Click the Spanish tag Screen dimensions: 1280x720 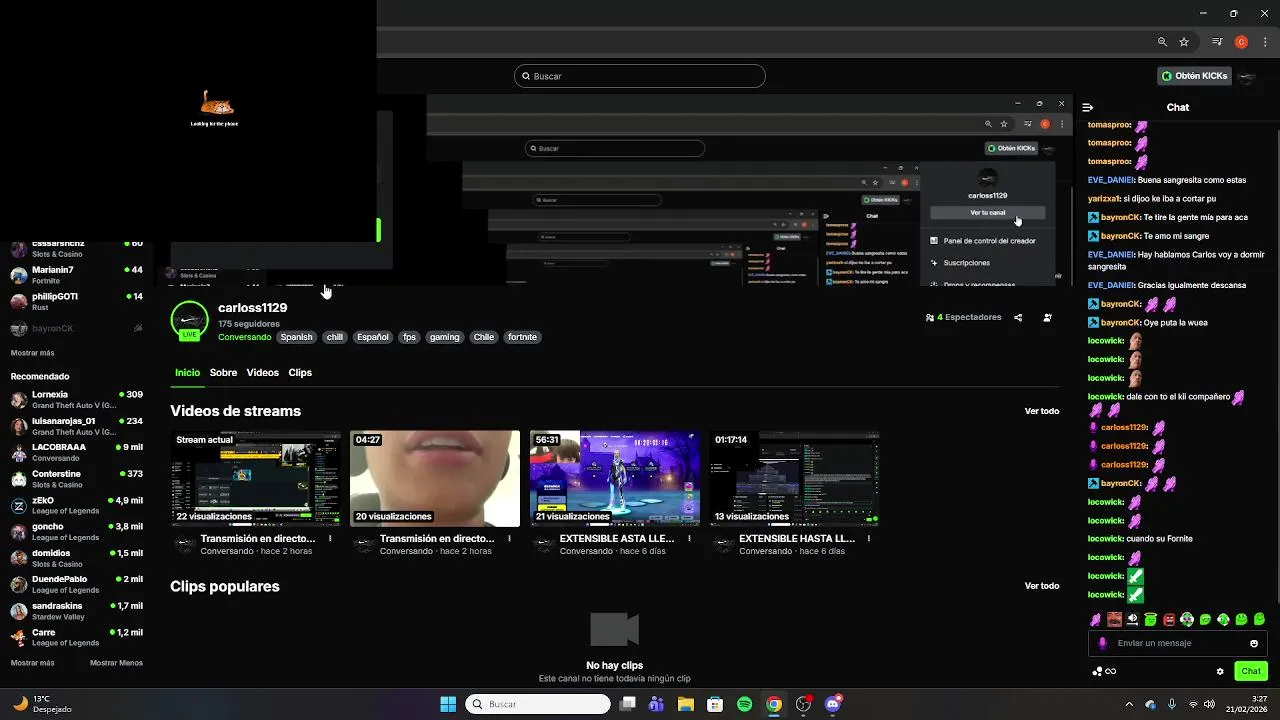click(x=296, y=337)
